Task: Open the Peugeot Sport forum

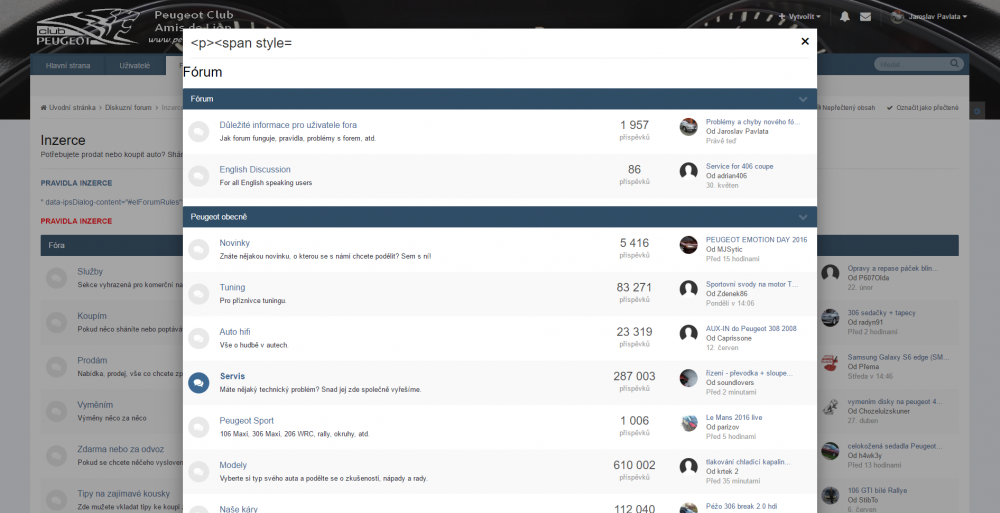Action: 247,420
